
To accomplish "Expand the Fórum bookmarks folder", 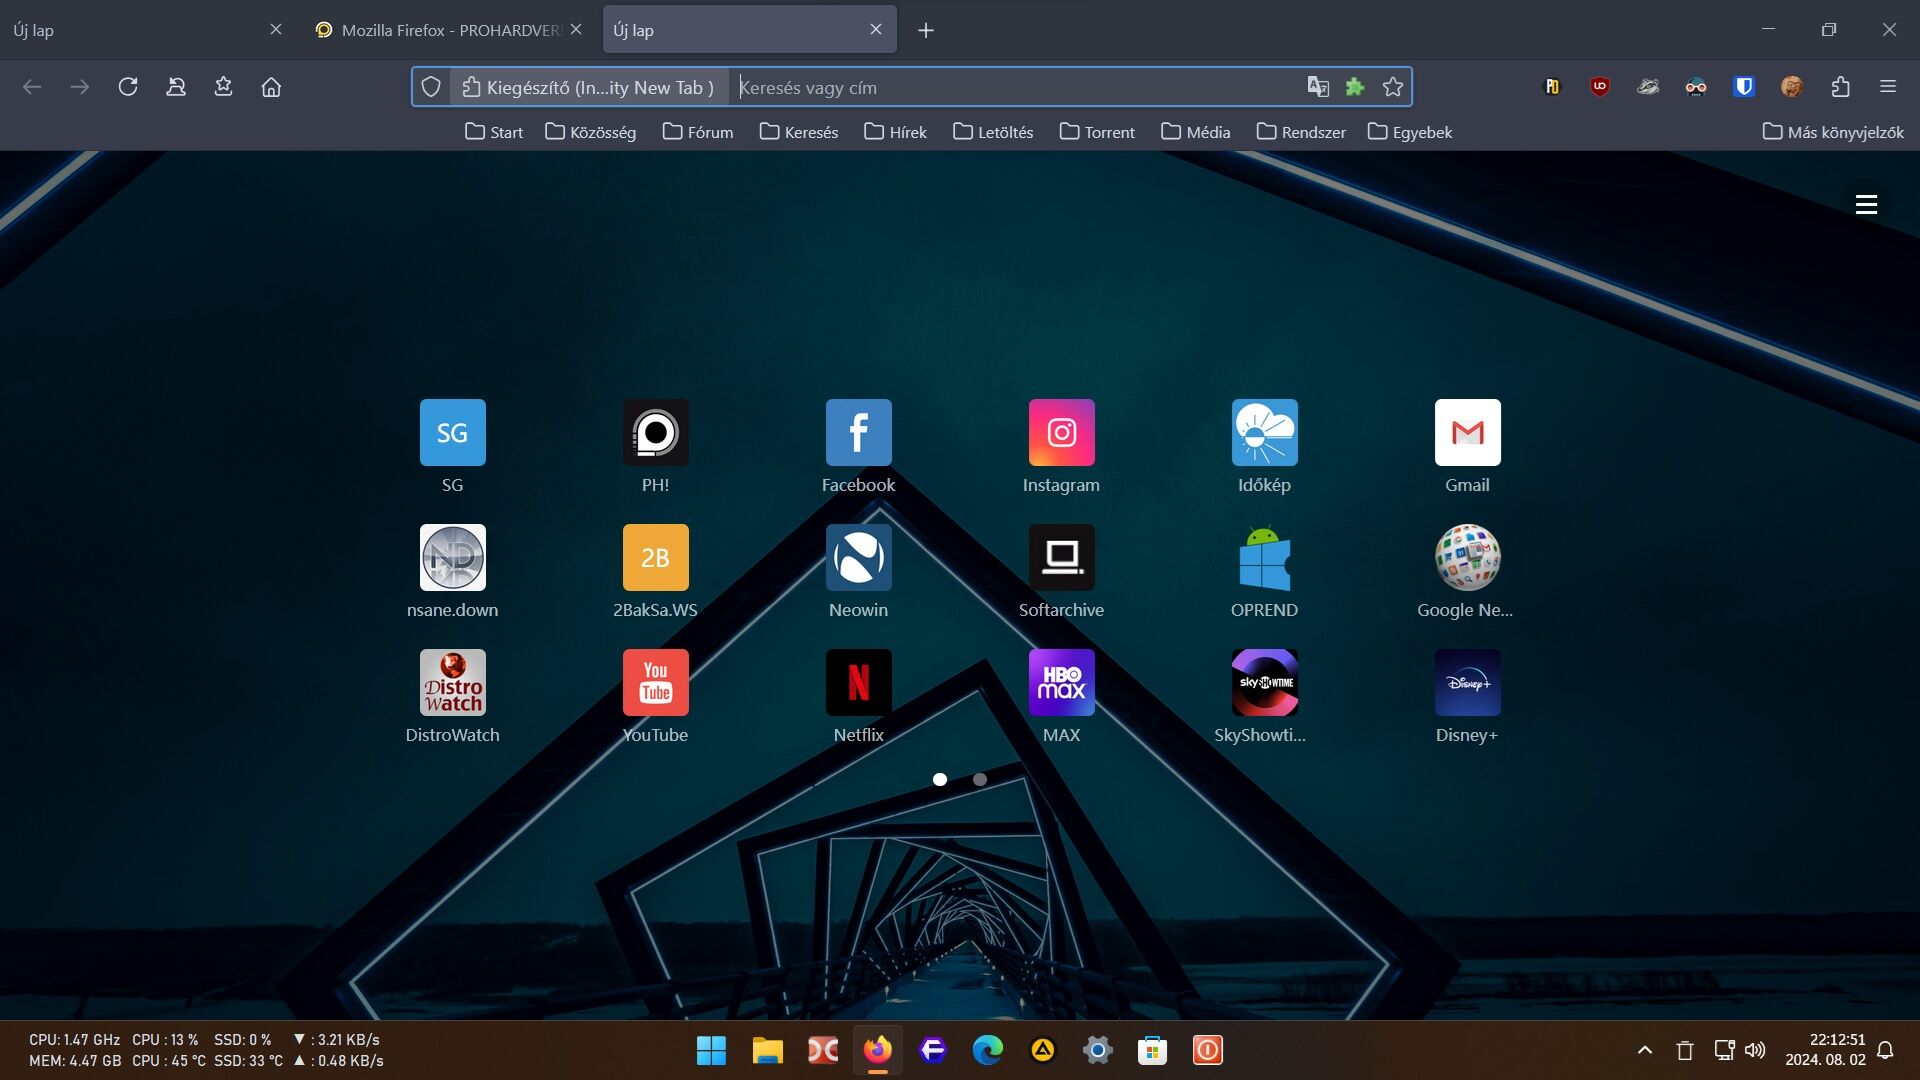I will (698, 132).
